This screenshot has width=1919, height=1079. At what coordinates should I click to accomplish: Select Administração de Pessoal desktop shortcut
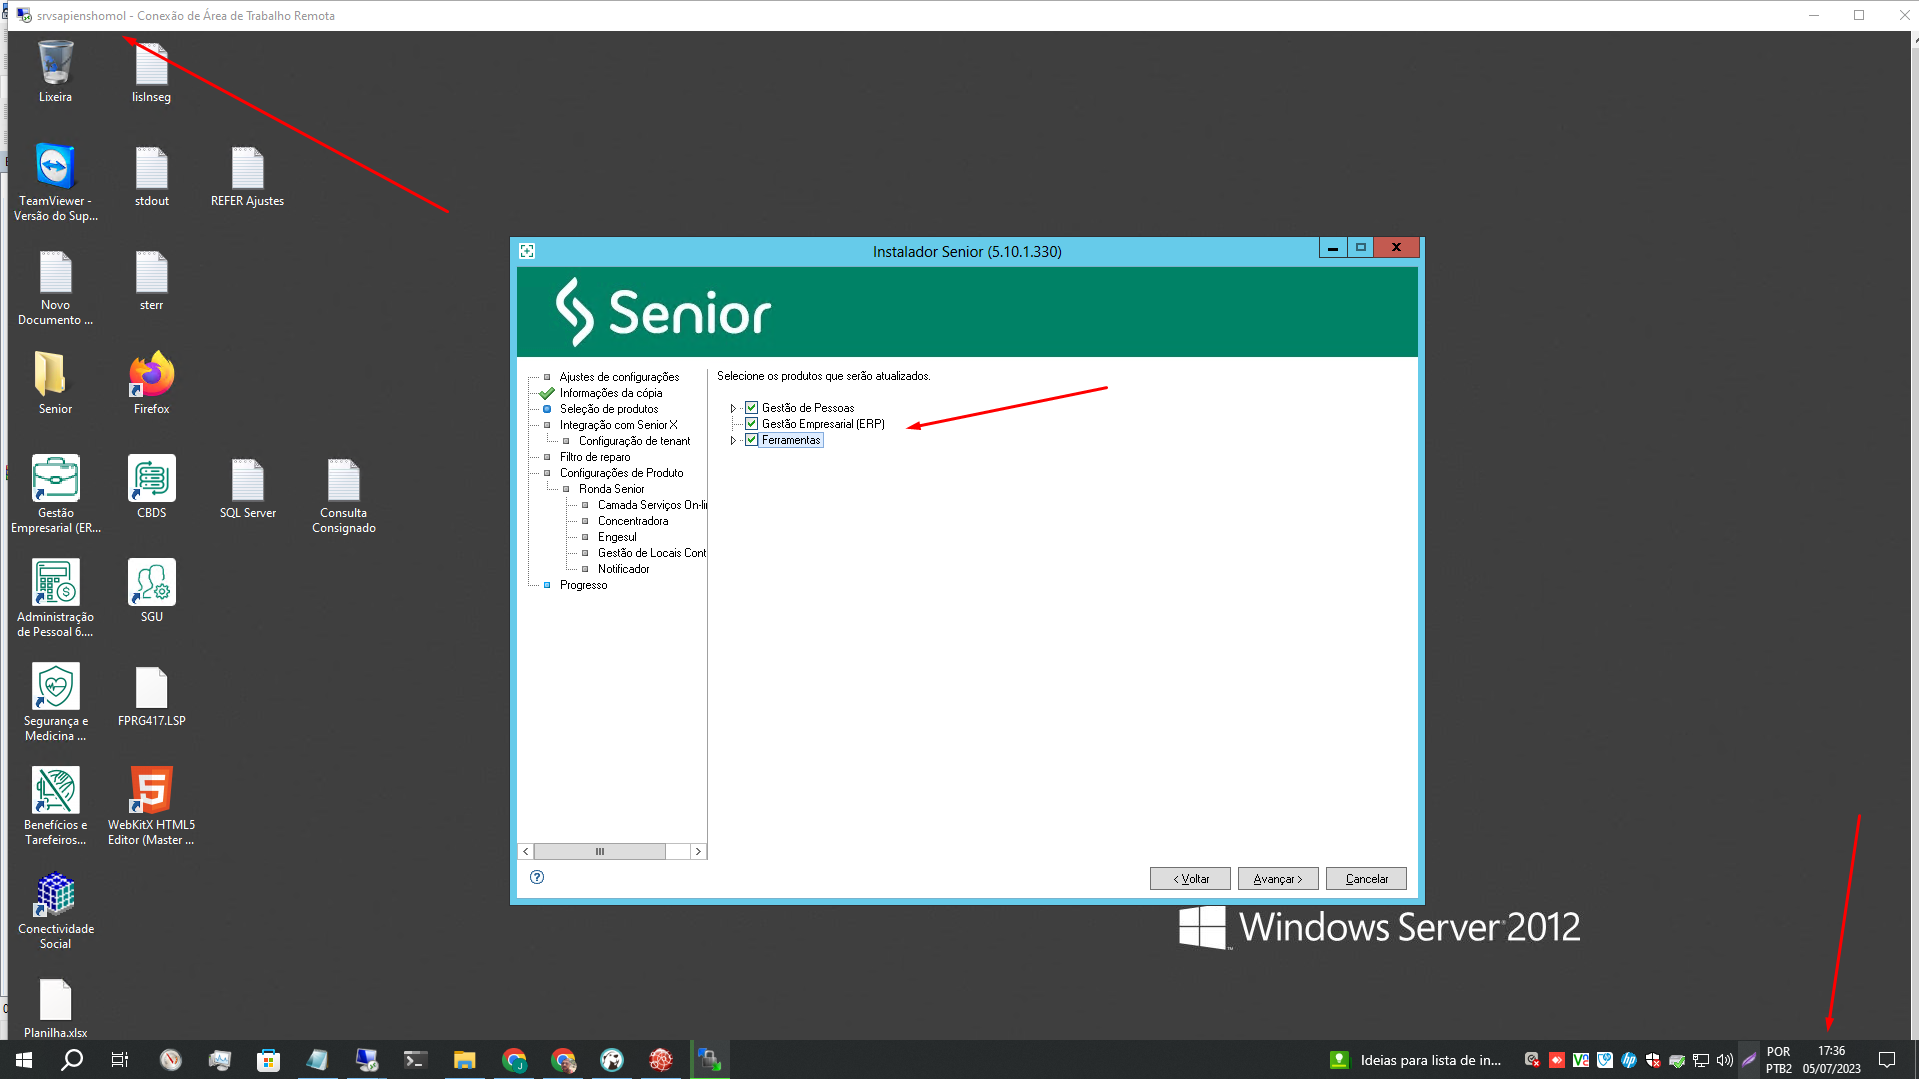pos(55,598)
